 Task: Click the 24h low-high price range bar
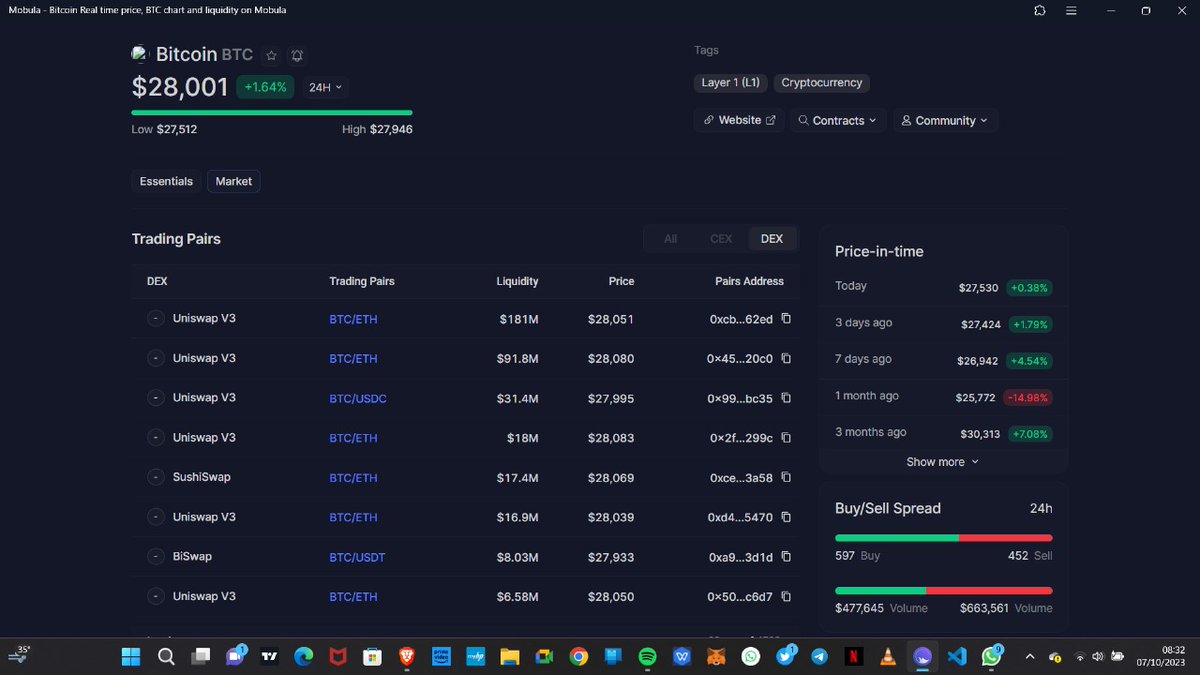272,112
